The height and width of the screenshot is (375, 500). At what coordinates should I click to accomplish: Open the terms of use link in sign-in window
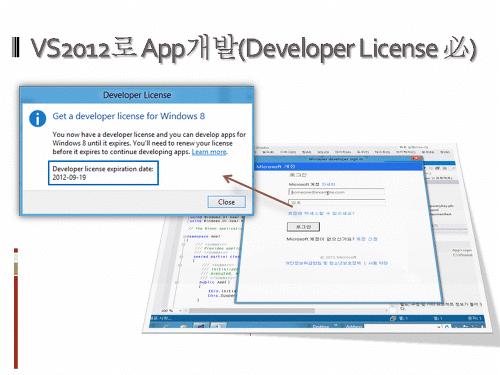pos(378,263)
